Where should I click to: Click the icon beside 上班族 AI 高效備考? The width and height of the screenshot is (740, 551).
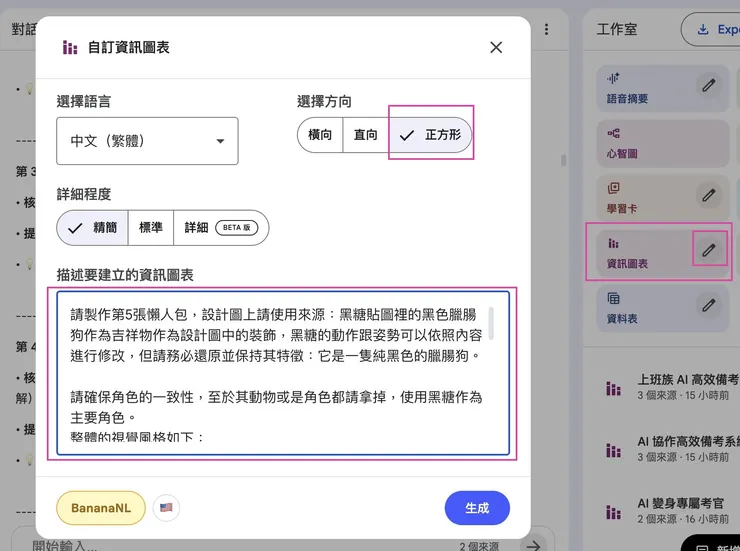[x=613, y=389]
